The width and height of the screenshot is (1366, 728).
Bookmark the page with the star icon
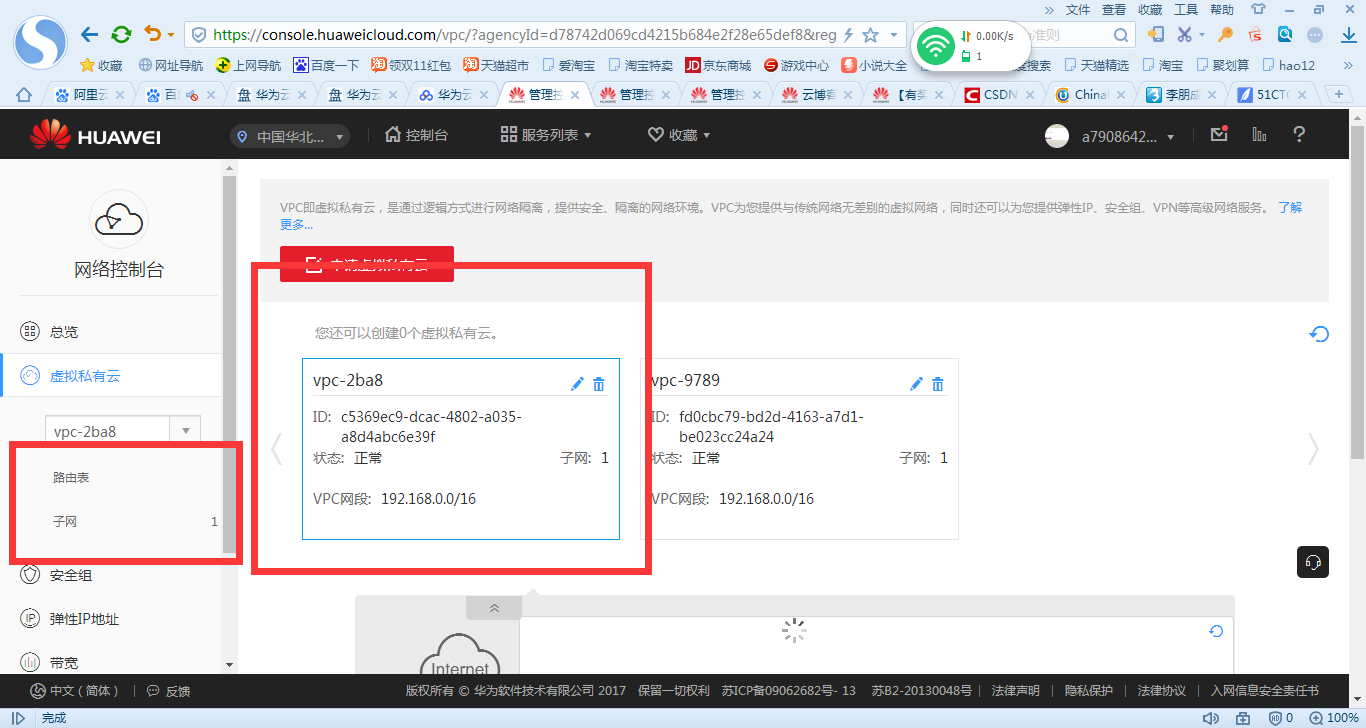tap(870, 35)
